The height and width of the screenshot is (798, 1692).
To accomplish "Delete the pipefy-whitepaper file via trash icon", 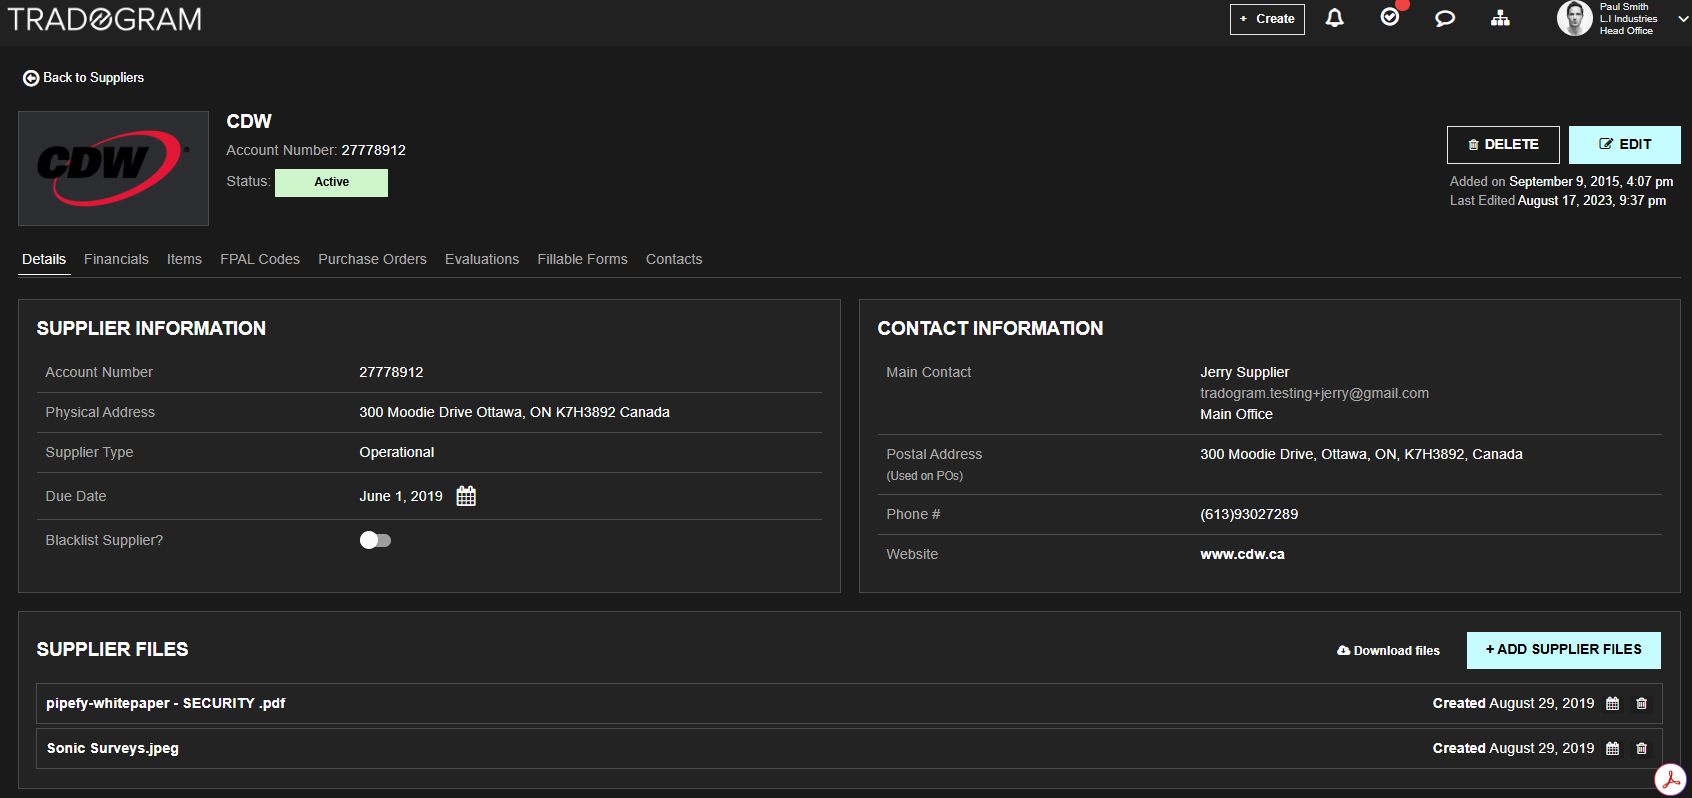I will [1641, 704].
